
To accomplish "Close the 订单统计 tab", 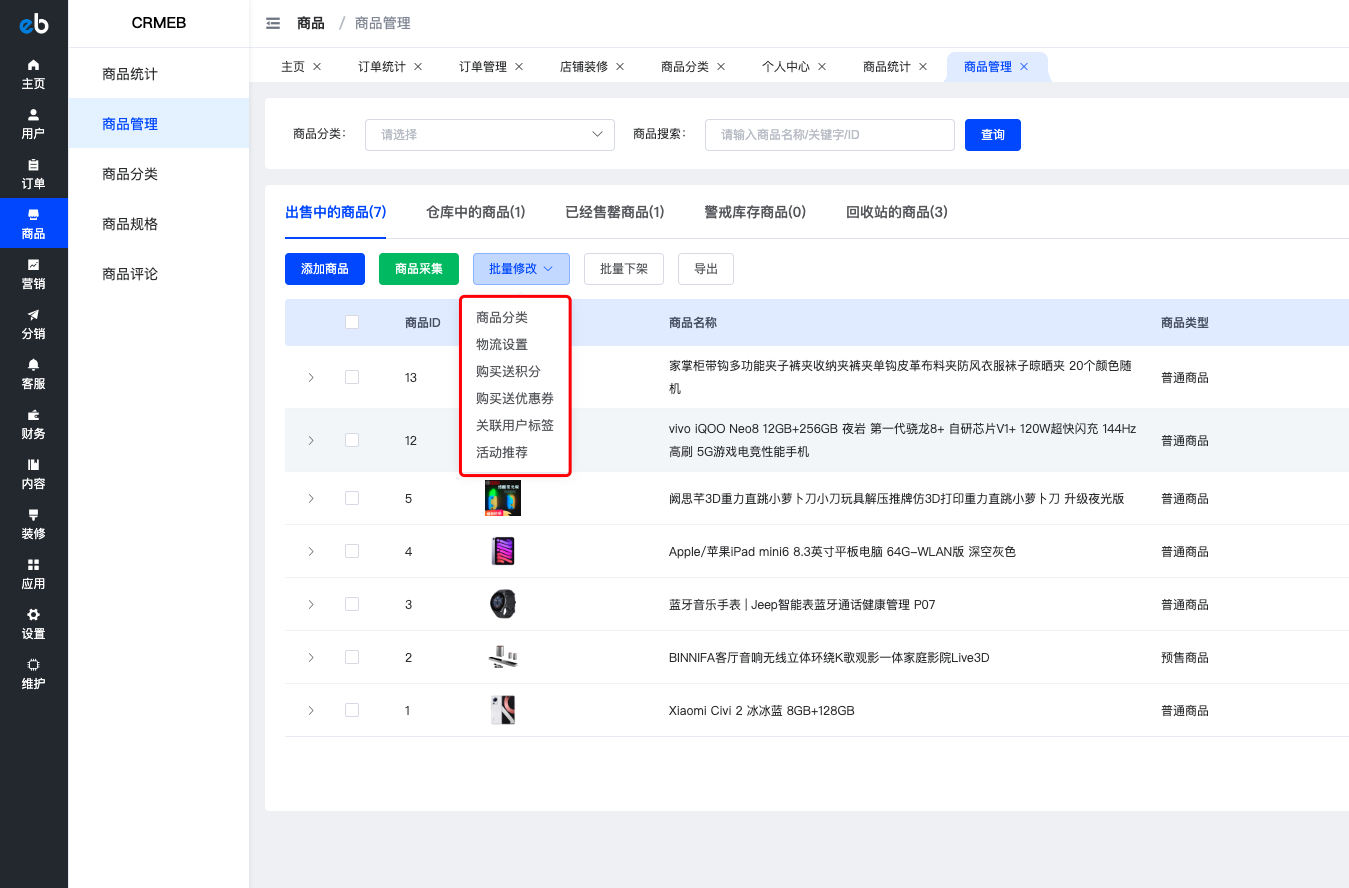I will 418,67.
